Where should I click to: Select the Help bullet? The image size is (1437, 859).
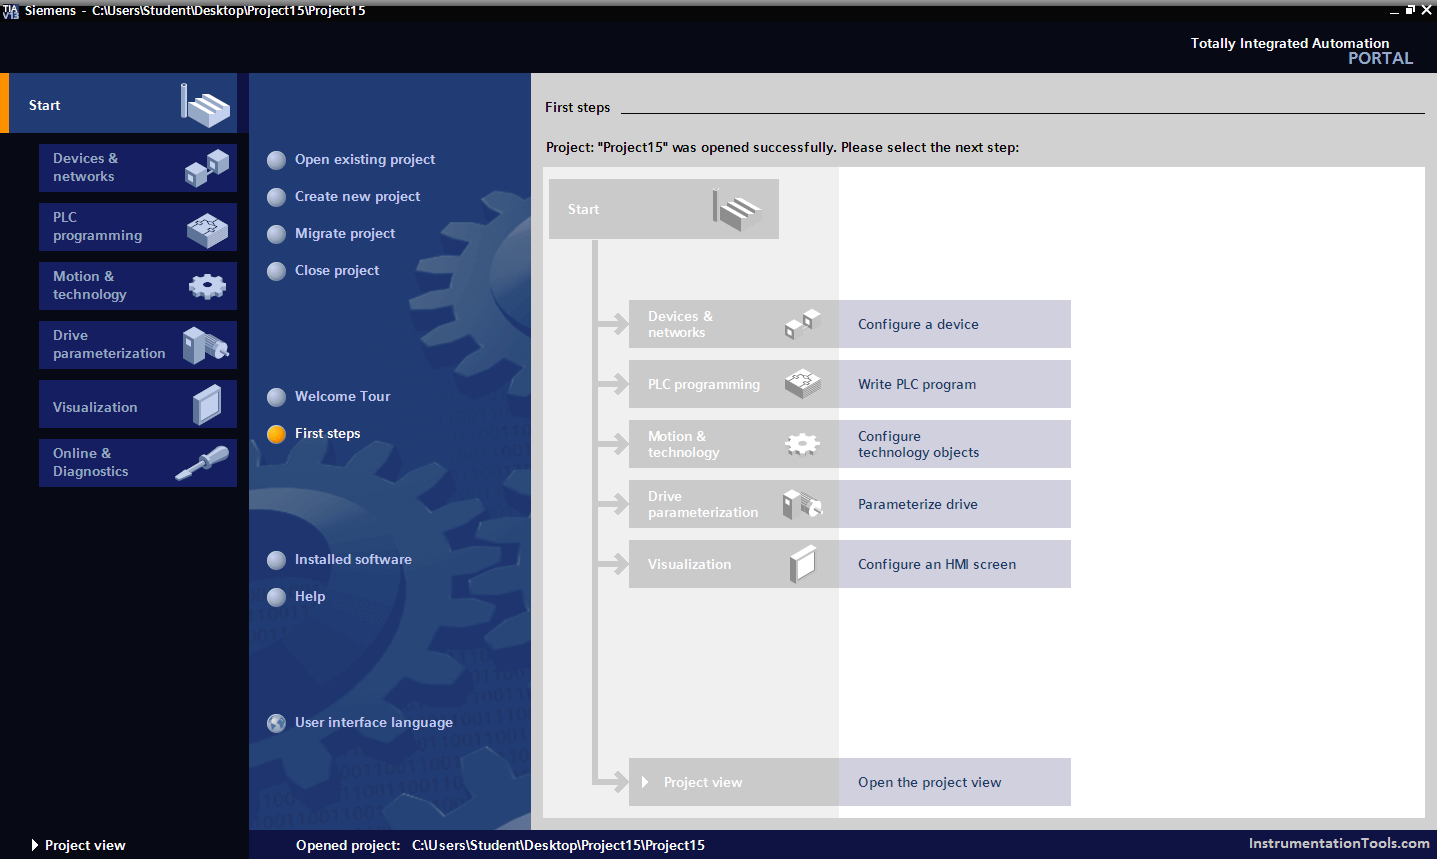(277, 597)
